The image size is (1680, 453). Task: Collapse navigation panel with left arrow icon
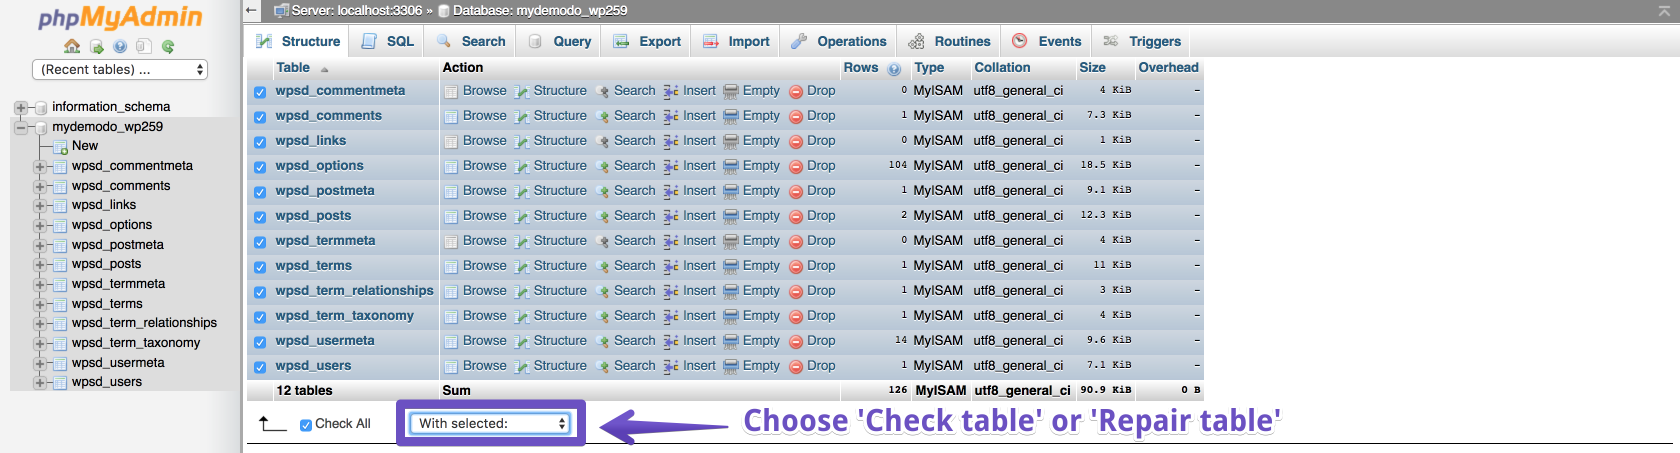252,10
